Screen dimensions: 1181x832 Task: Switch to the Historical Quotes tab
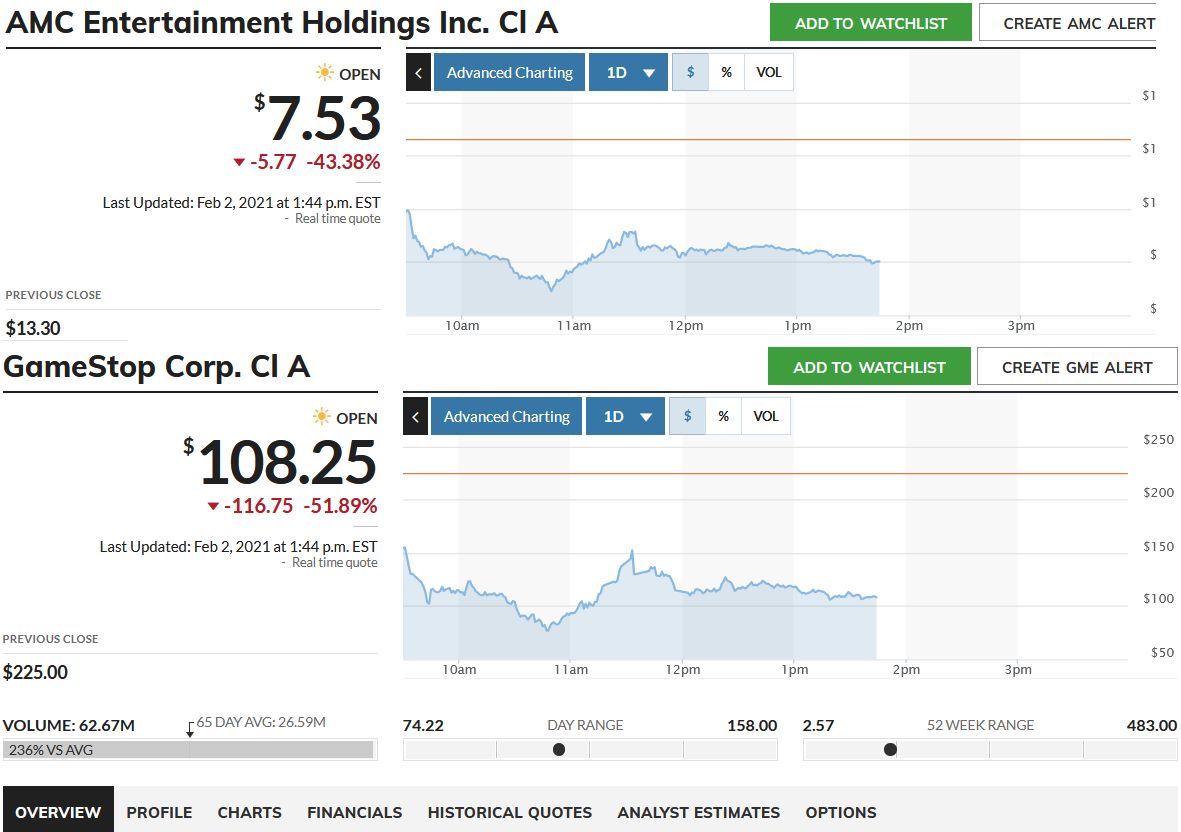pyautogui.click(x=510, y=812)
